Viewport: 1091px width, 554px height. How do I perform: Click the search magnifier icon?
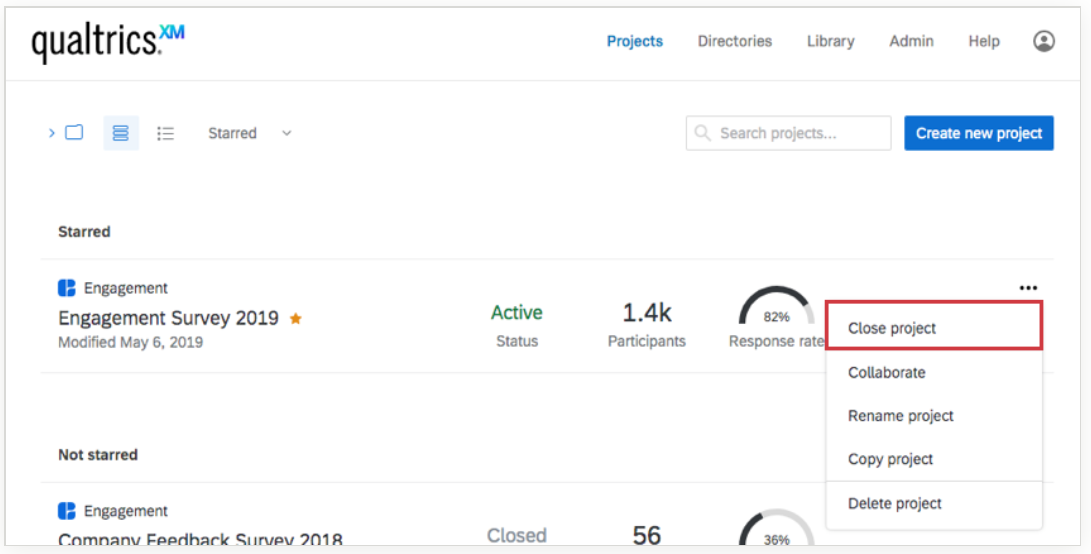[703, 133]
